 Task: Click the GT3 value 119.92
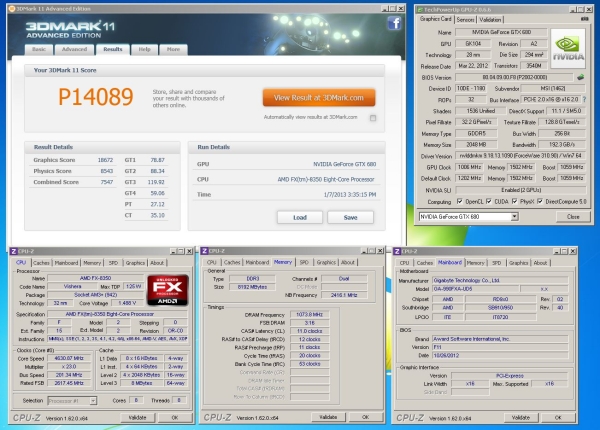pyautogui.click(x=156, y=182)
